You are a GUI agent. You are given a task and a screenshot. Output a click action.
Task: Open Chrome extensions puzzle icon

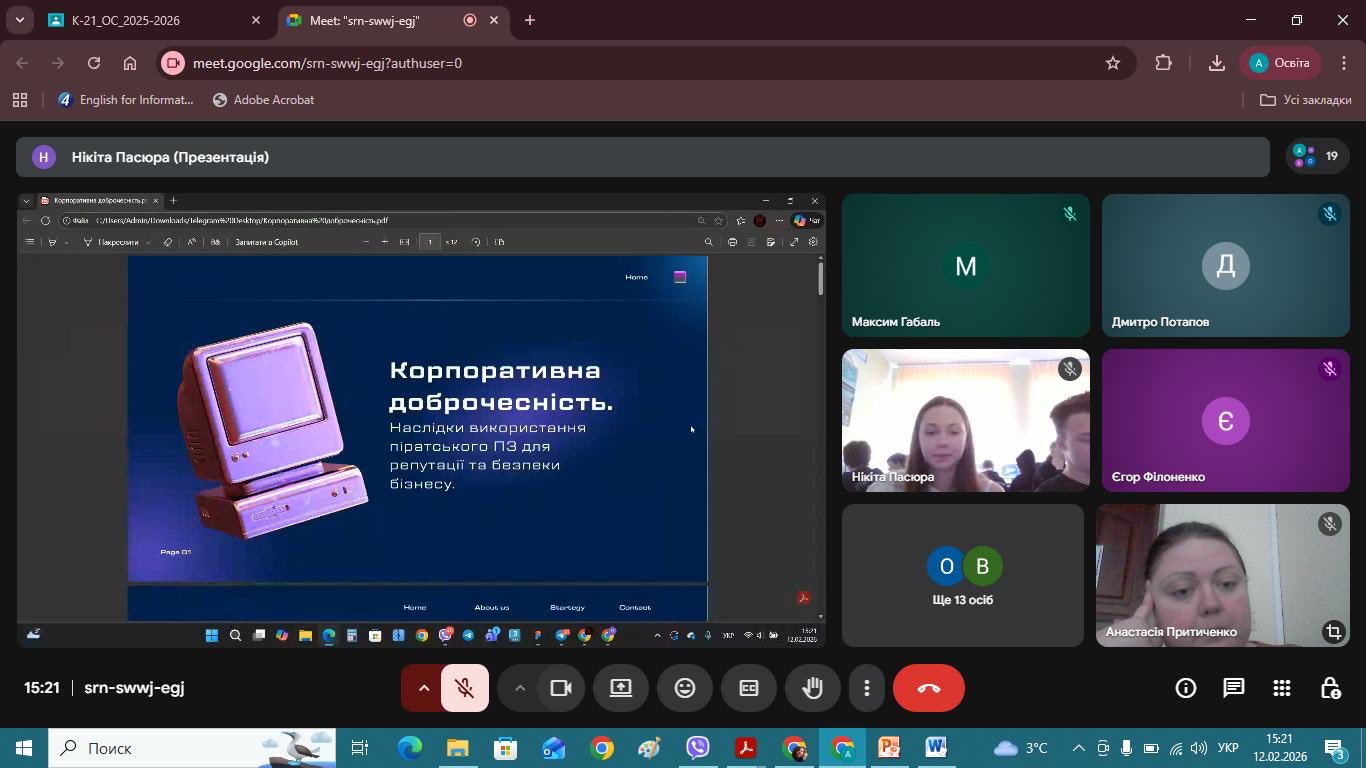pyautogui.click(x=1163, y=63)
